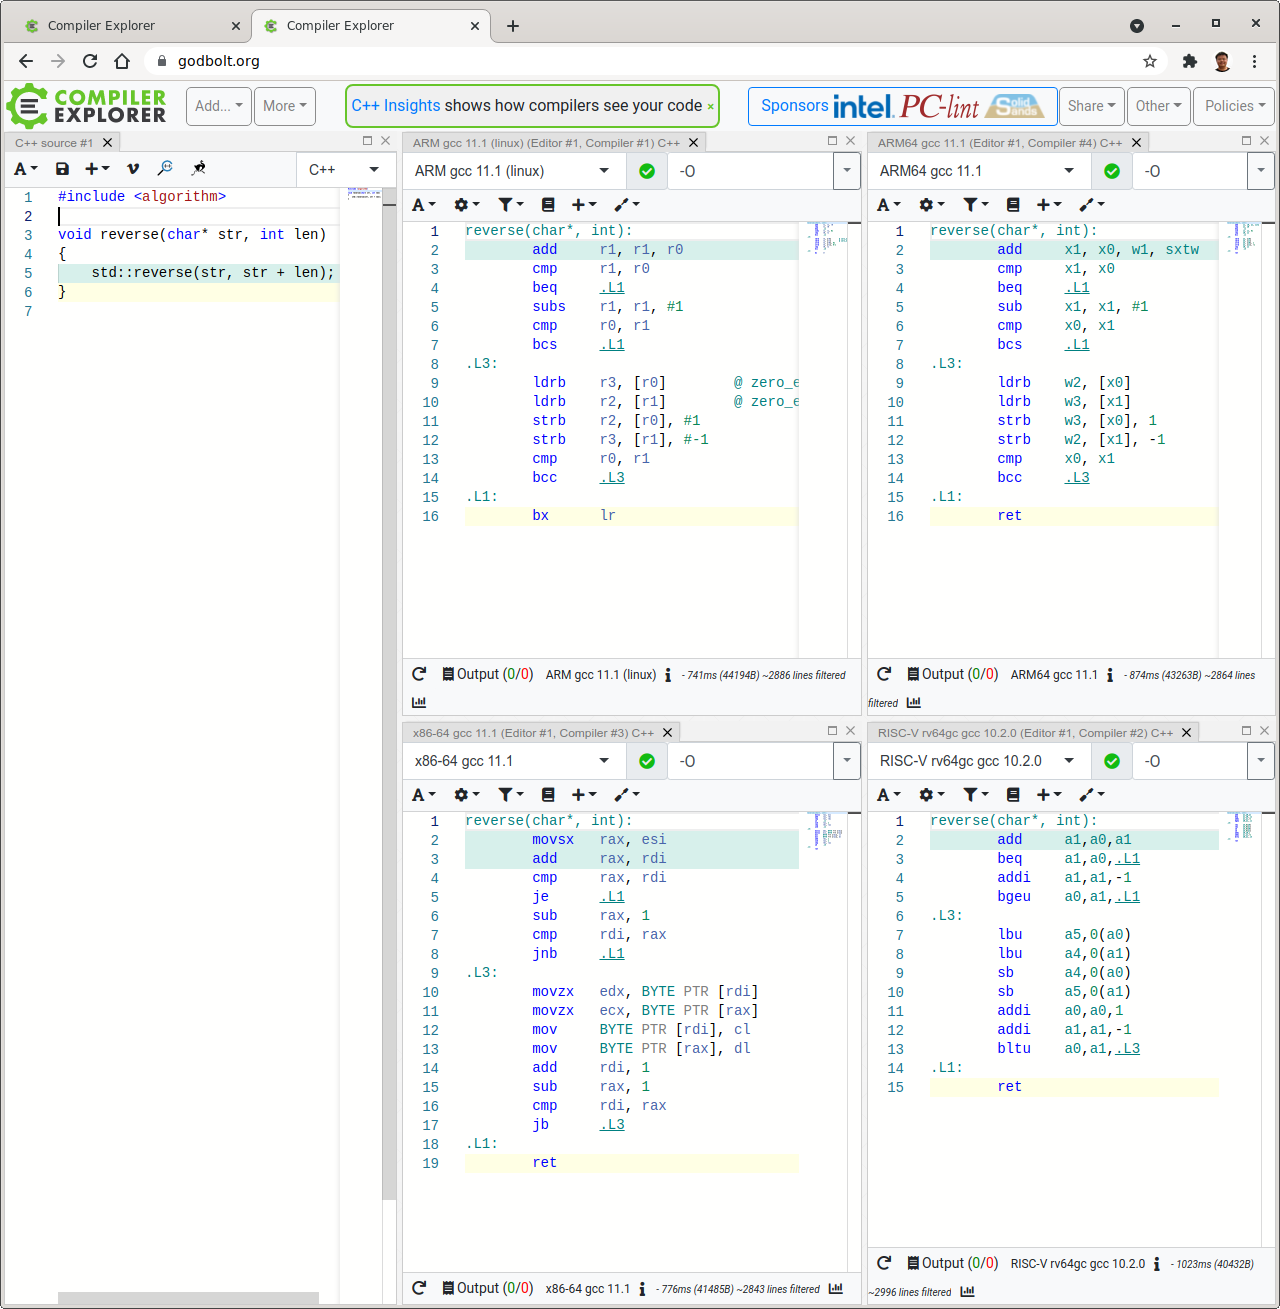Show compiler info icon in RISC-V status bar
Image resolution: width=1280 pixels, height=1309 pixels.
(x=1157, y=1264)
